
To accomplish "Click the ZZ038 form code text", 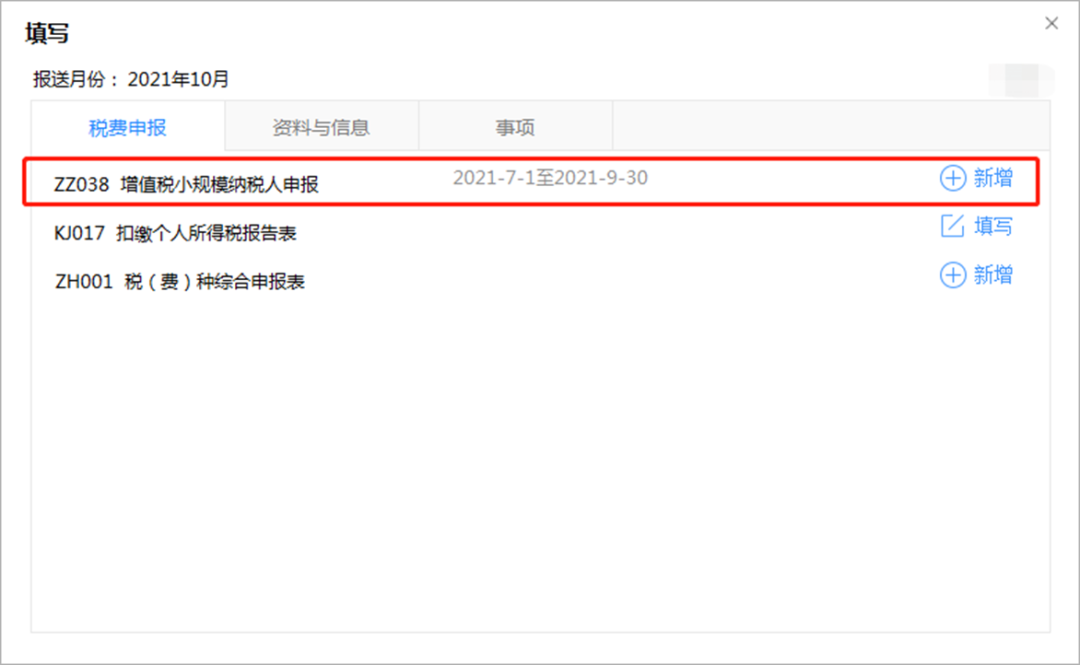I will tap(81, 185).
